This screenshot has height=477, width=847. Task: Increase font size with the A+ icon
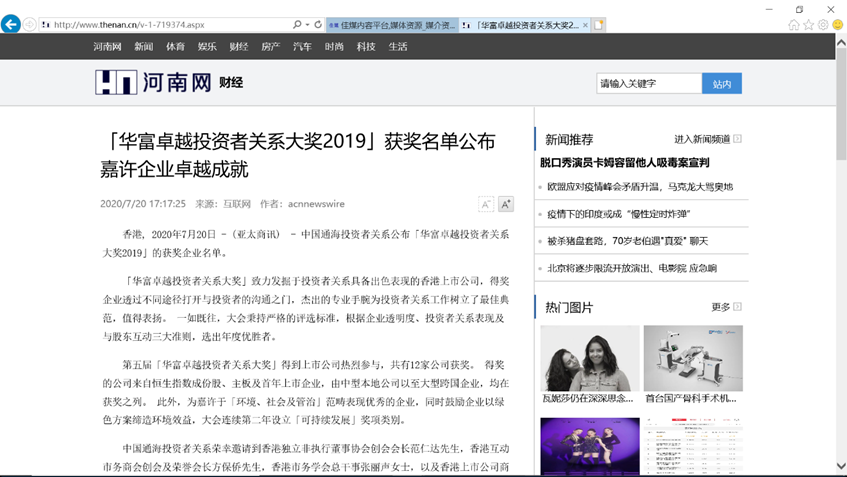(506, 204)
